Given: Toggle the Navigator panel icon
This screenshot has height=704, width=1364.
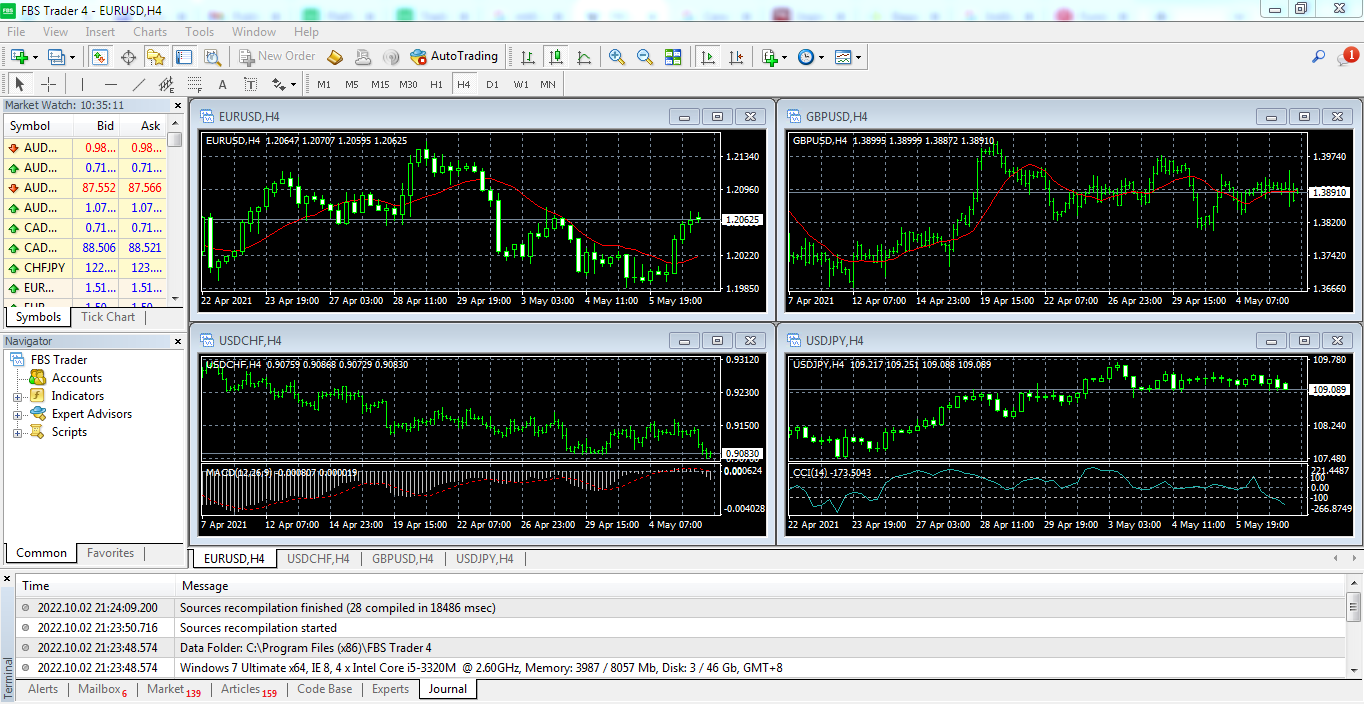Looking at the screenshot, I should point(156,57).
